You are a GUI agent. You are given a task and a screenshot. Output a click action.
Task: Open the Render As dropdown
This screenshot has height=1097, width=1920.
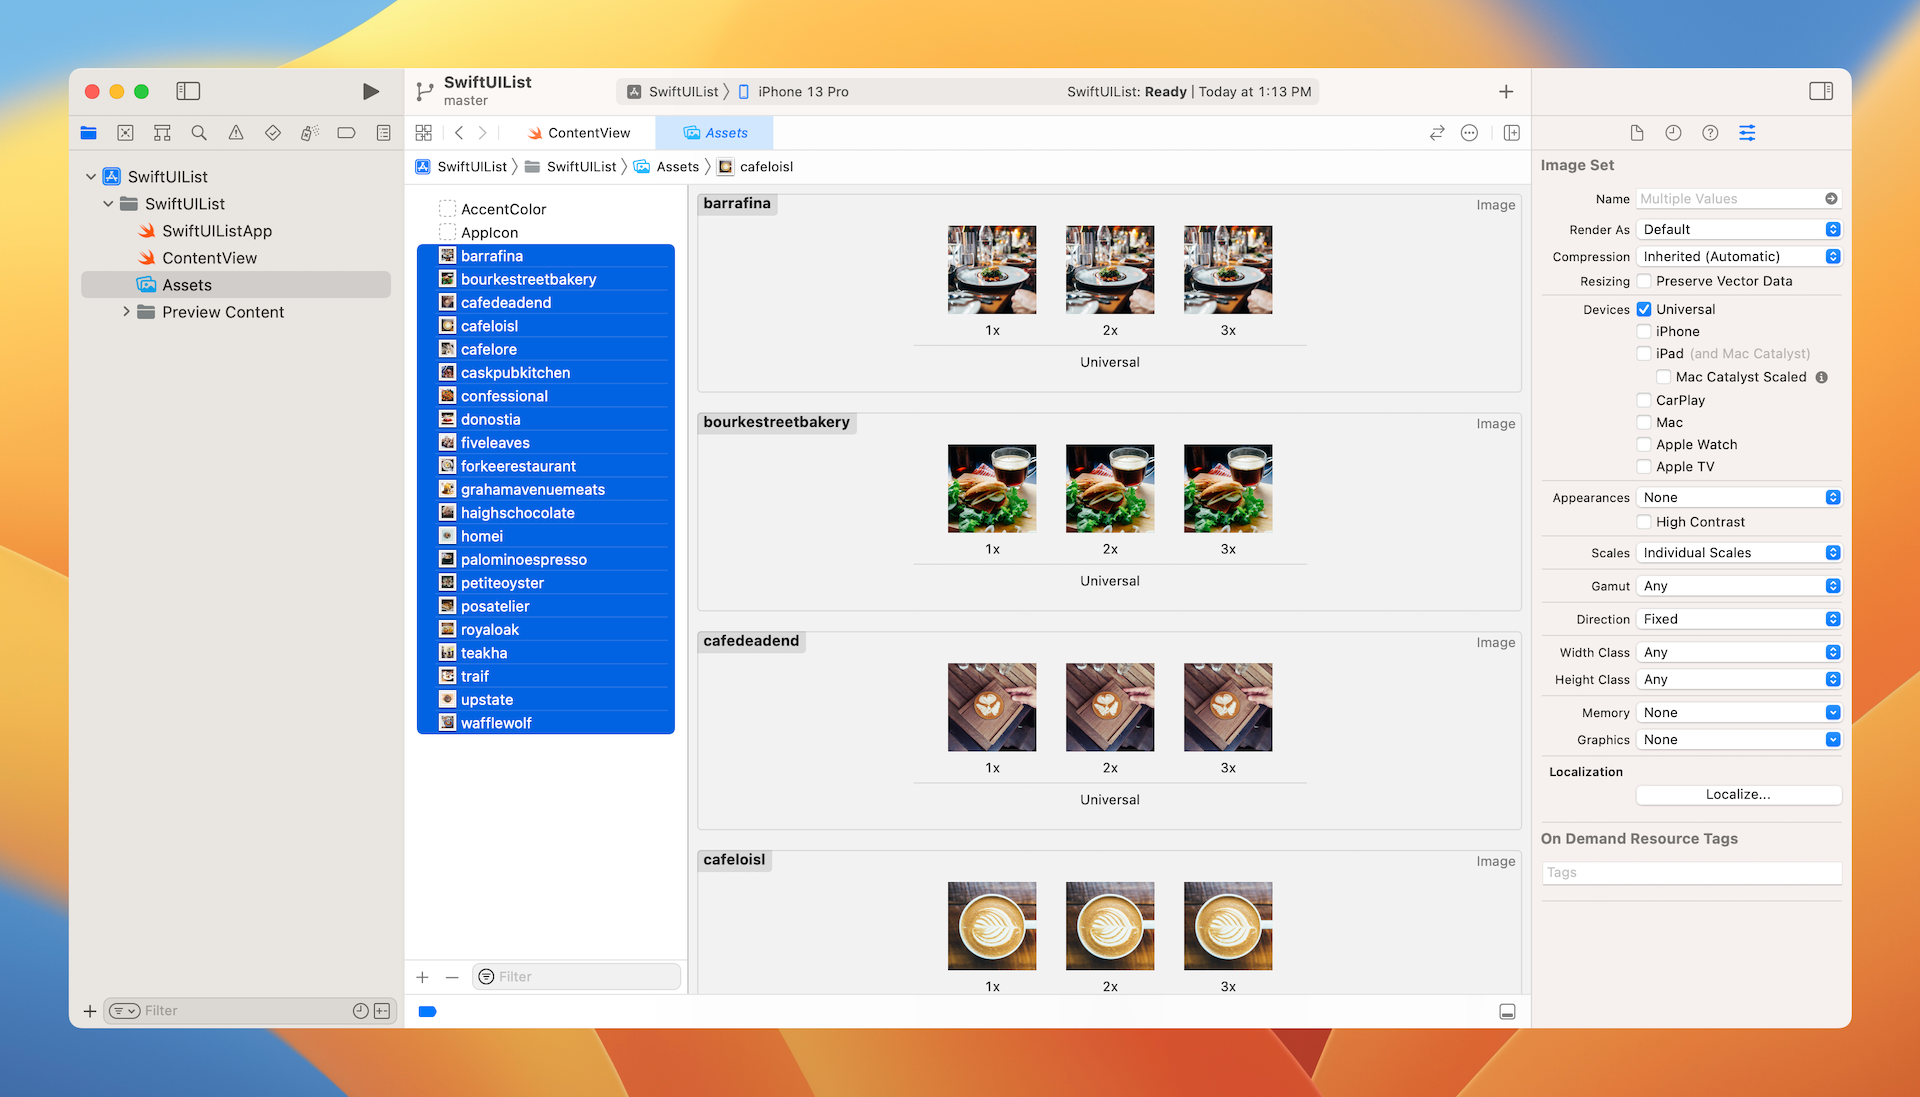pos(1738,229)
